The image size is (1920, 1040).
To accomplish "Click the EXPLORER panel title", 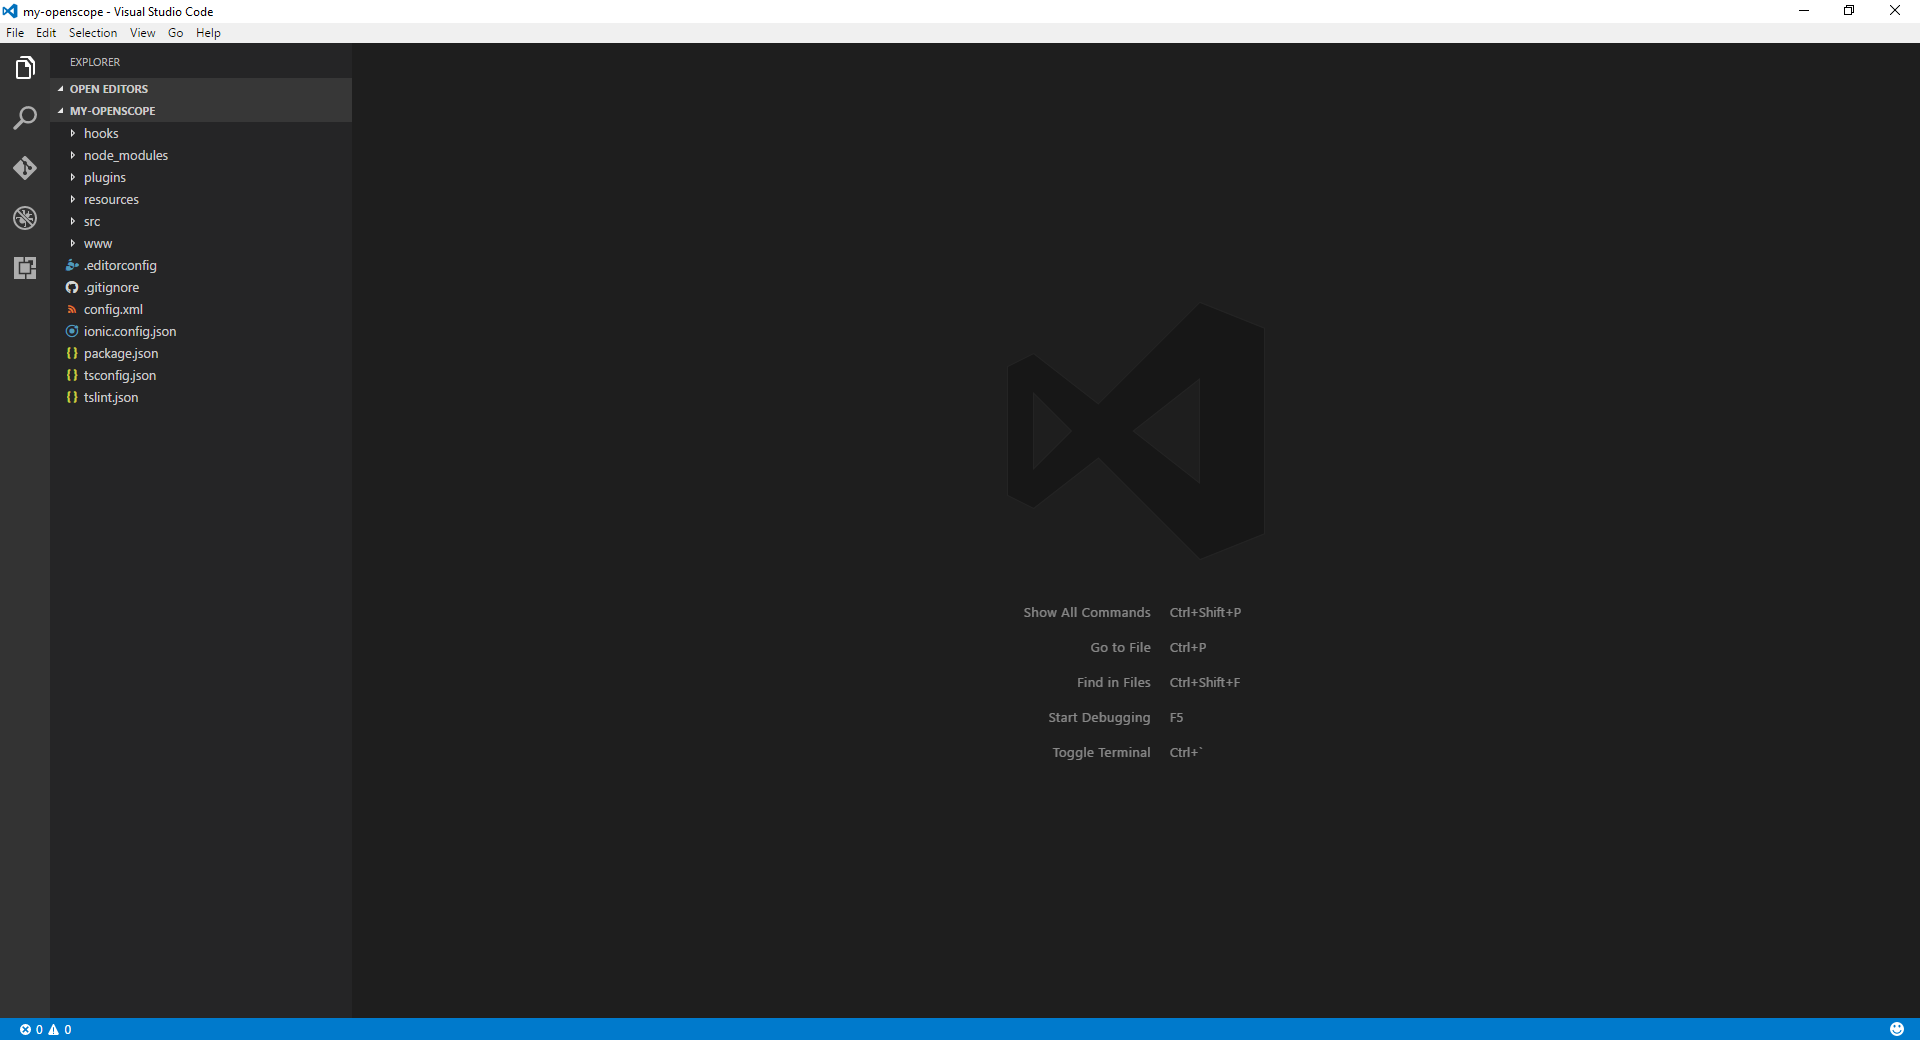I will coord(95,62).
